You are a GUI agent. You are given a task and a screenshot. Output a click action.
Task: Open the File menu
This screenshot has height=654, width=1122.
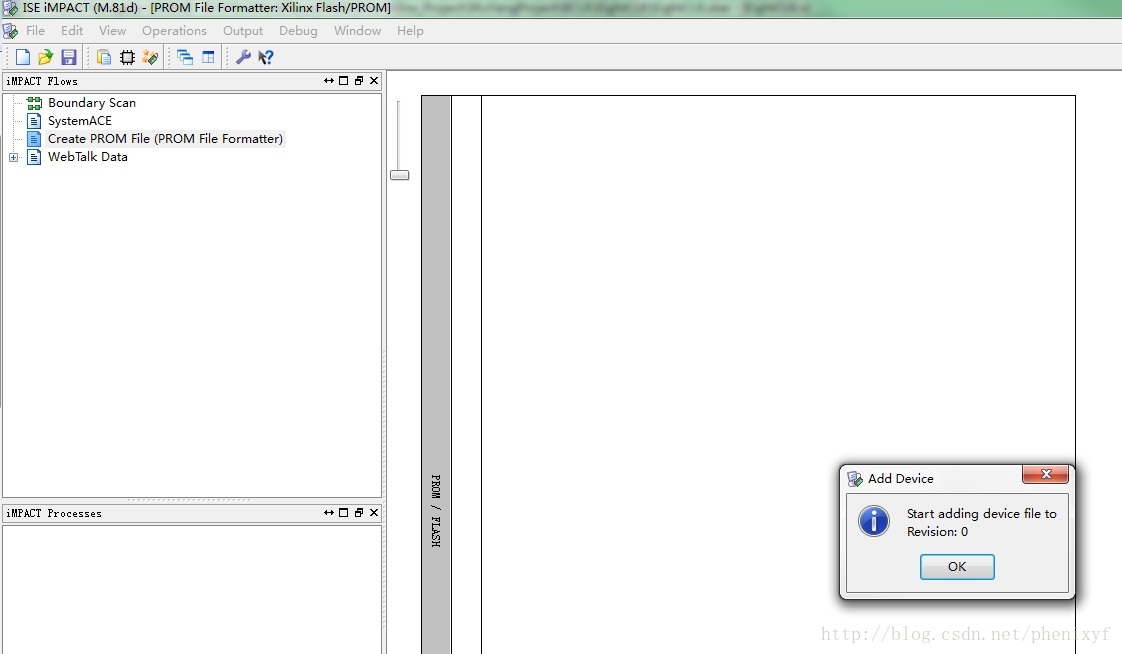point(35,31)
